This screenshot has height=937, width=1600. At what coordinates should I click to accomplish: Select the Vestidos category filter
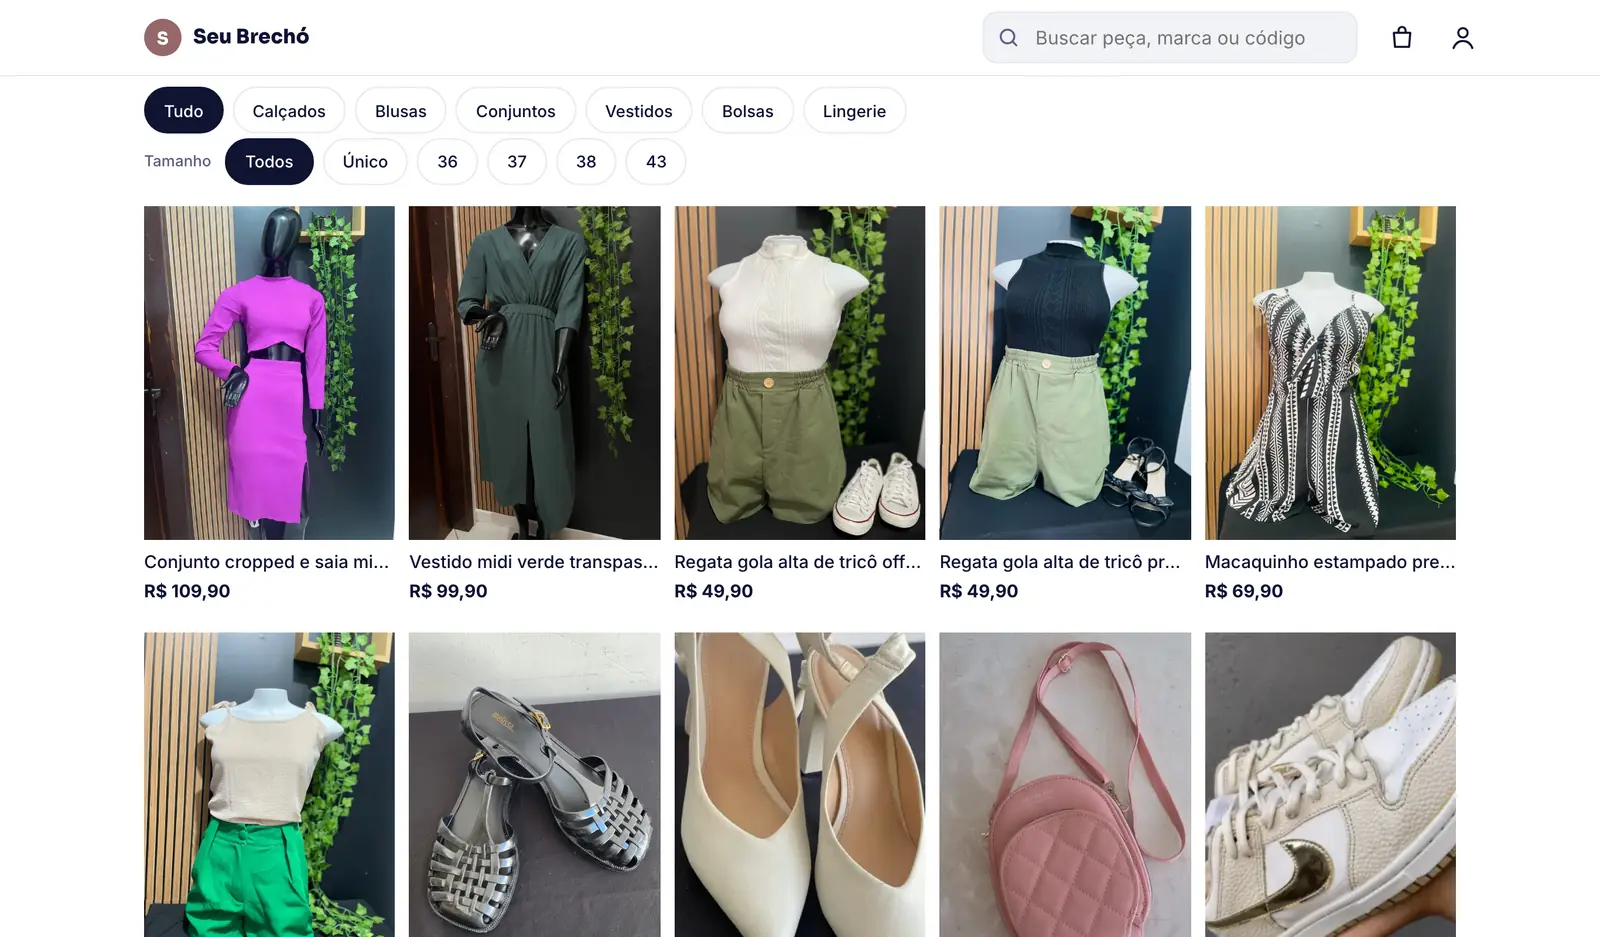click(x=639, y=111)
